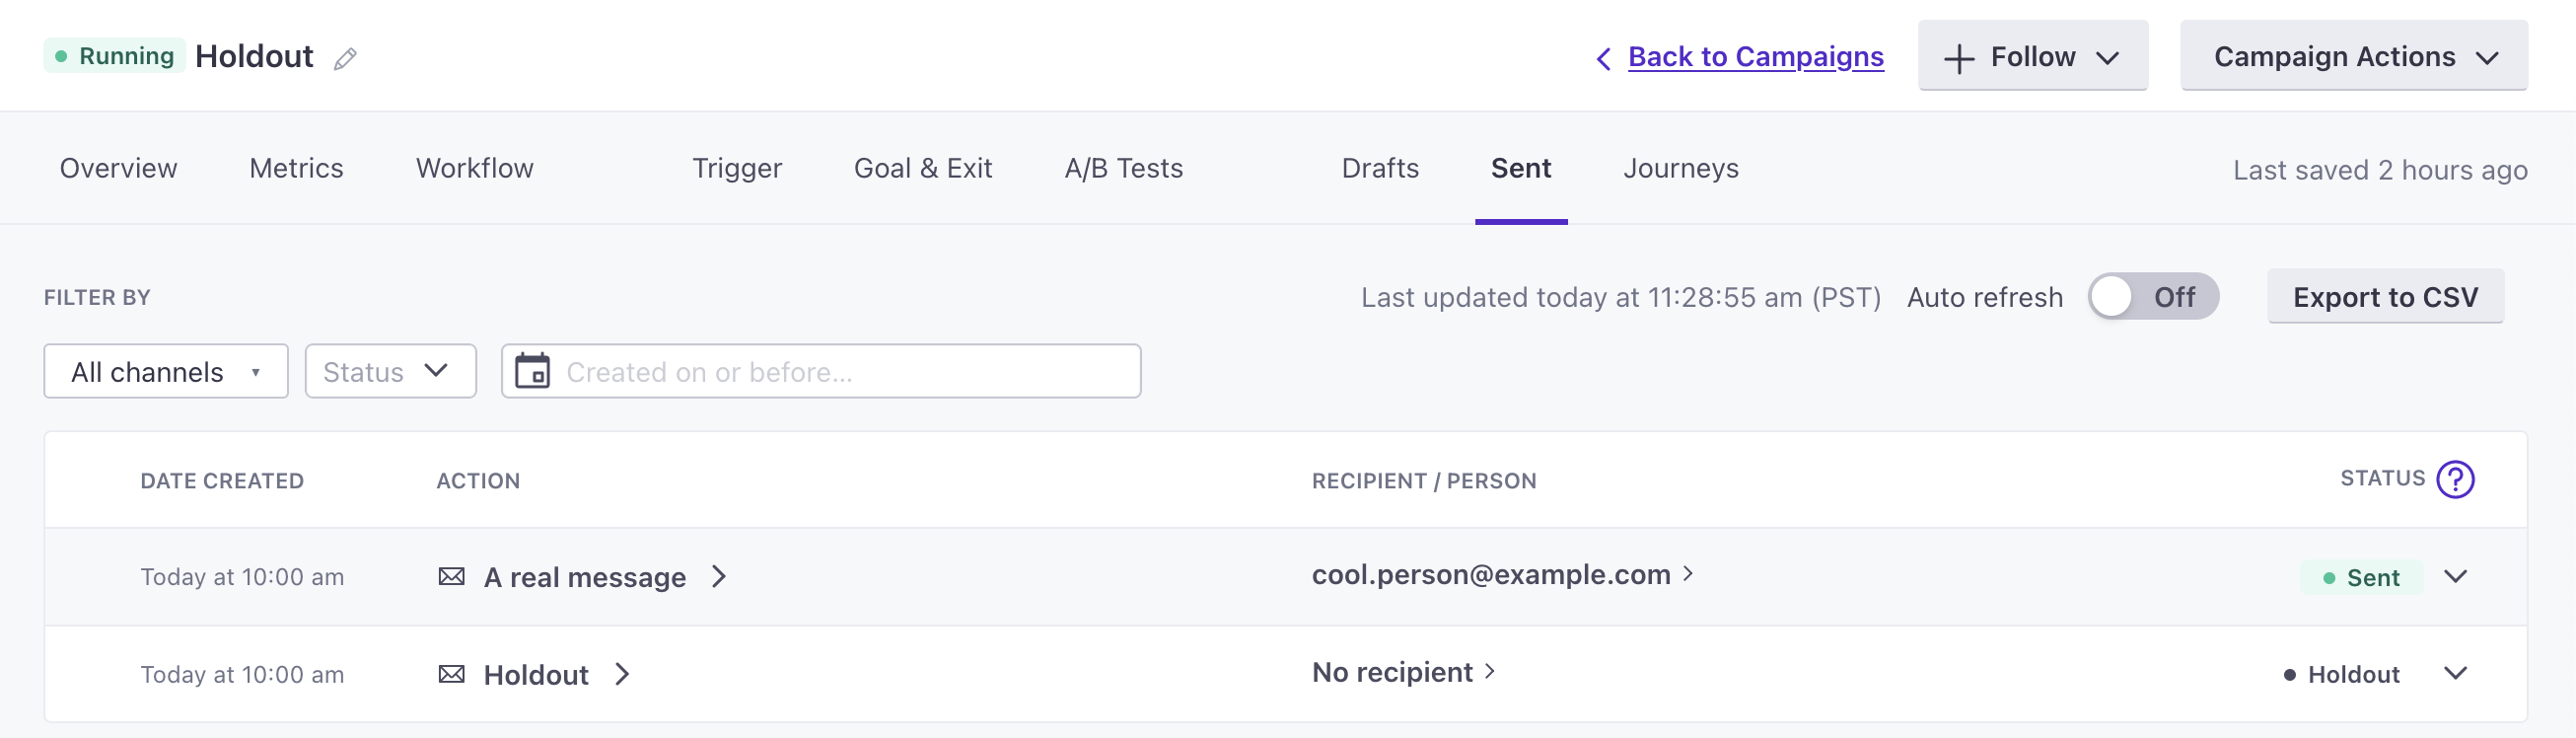Open the Status column help question mark
Screen dimensions: 2576x738
pyautogui.click(x=2455, y=479)
